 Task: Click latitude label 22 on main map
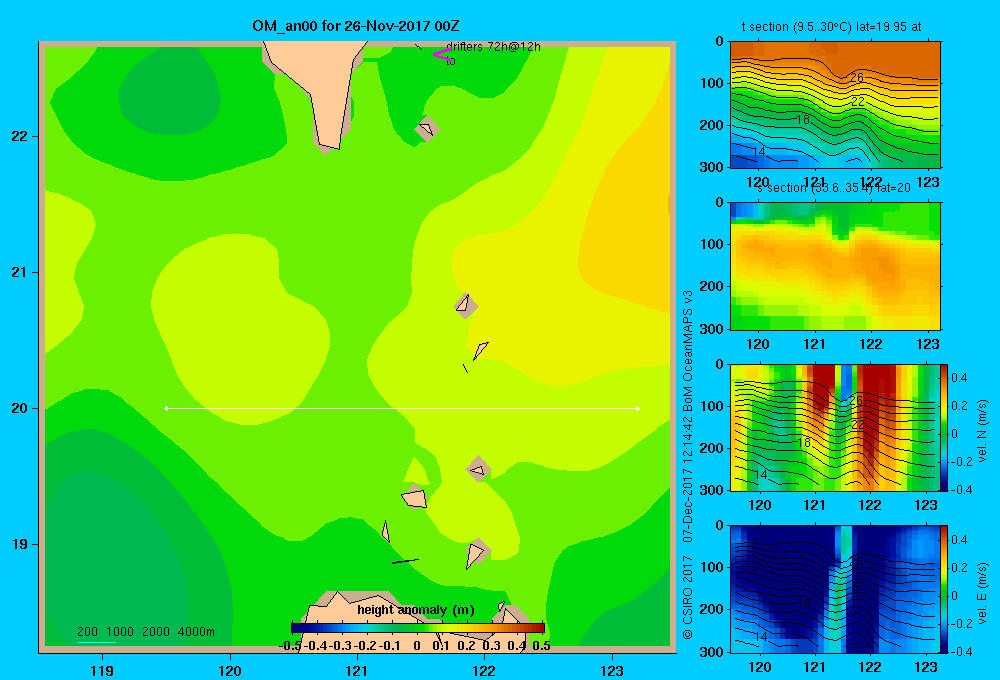coord(20,136)
